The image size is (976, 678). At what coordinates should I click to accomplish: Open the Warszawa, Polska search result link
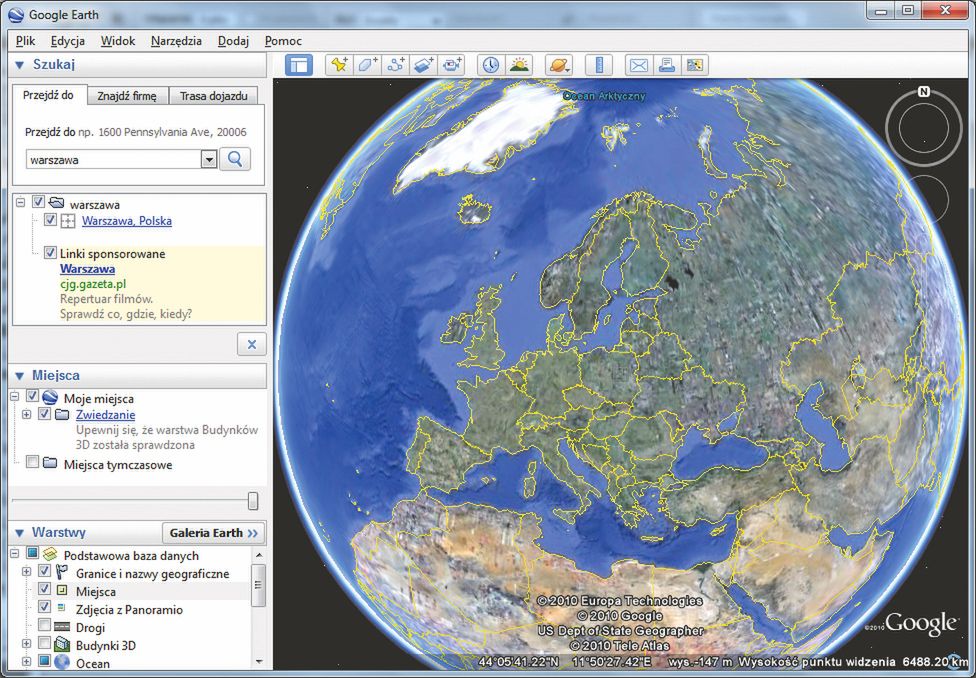(126, 221)
